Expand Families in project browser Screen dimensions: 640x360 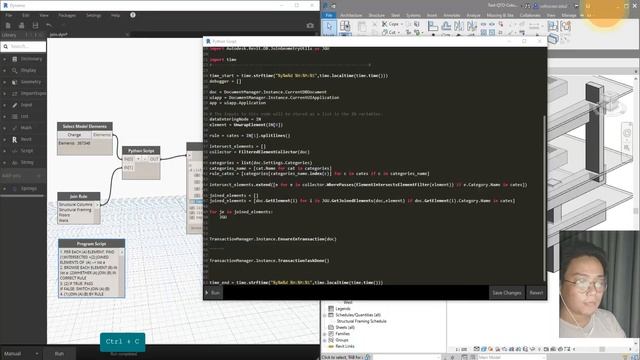point(325,334)
